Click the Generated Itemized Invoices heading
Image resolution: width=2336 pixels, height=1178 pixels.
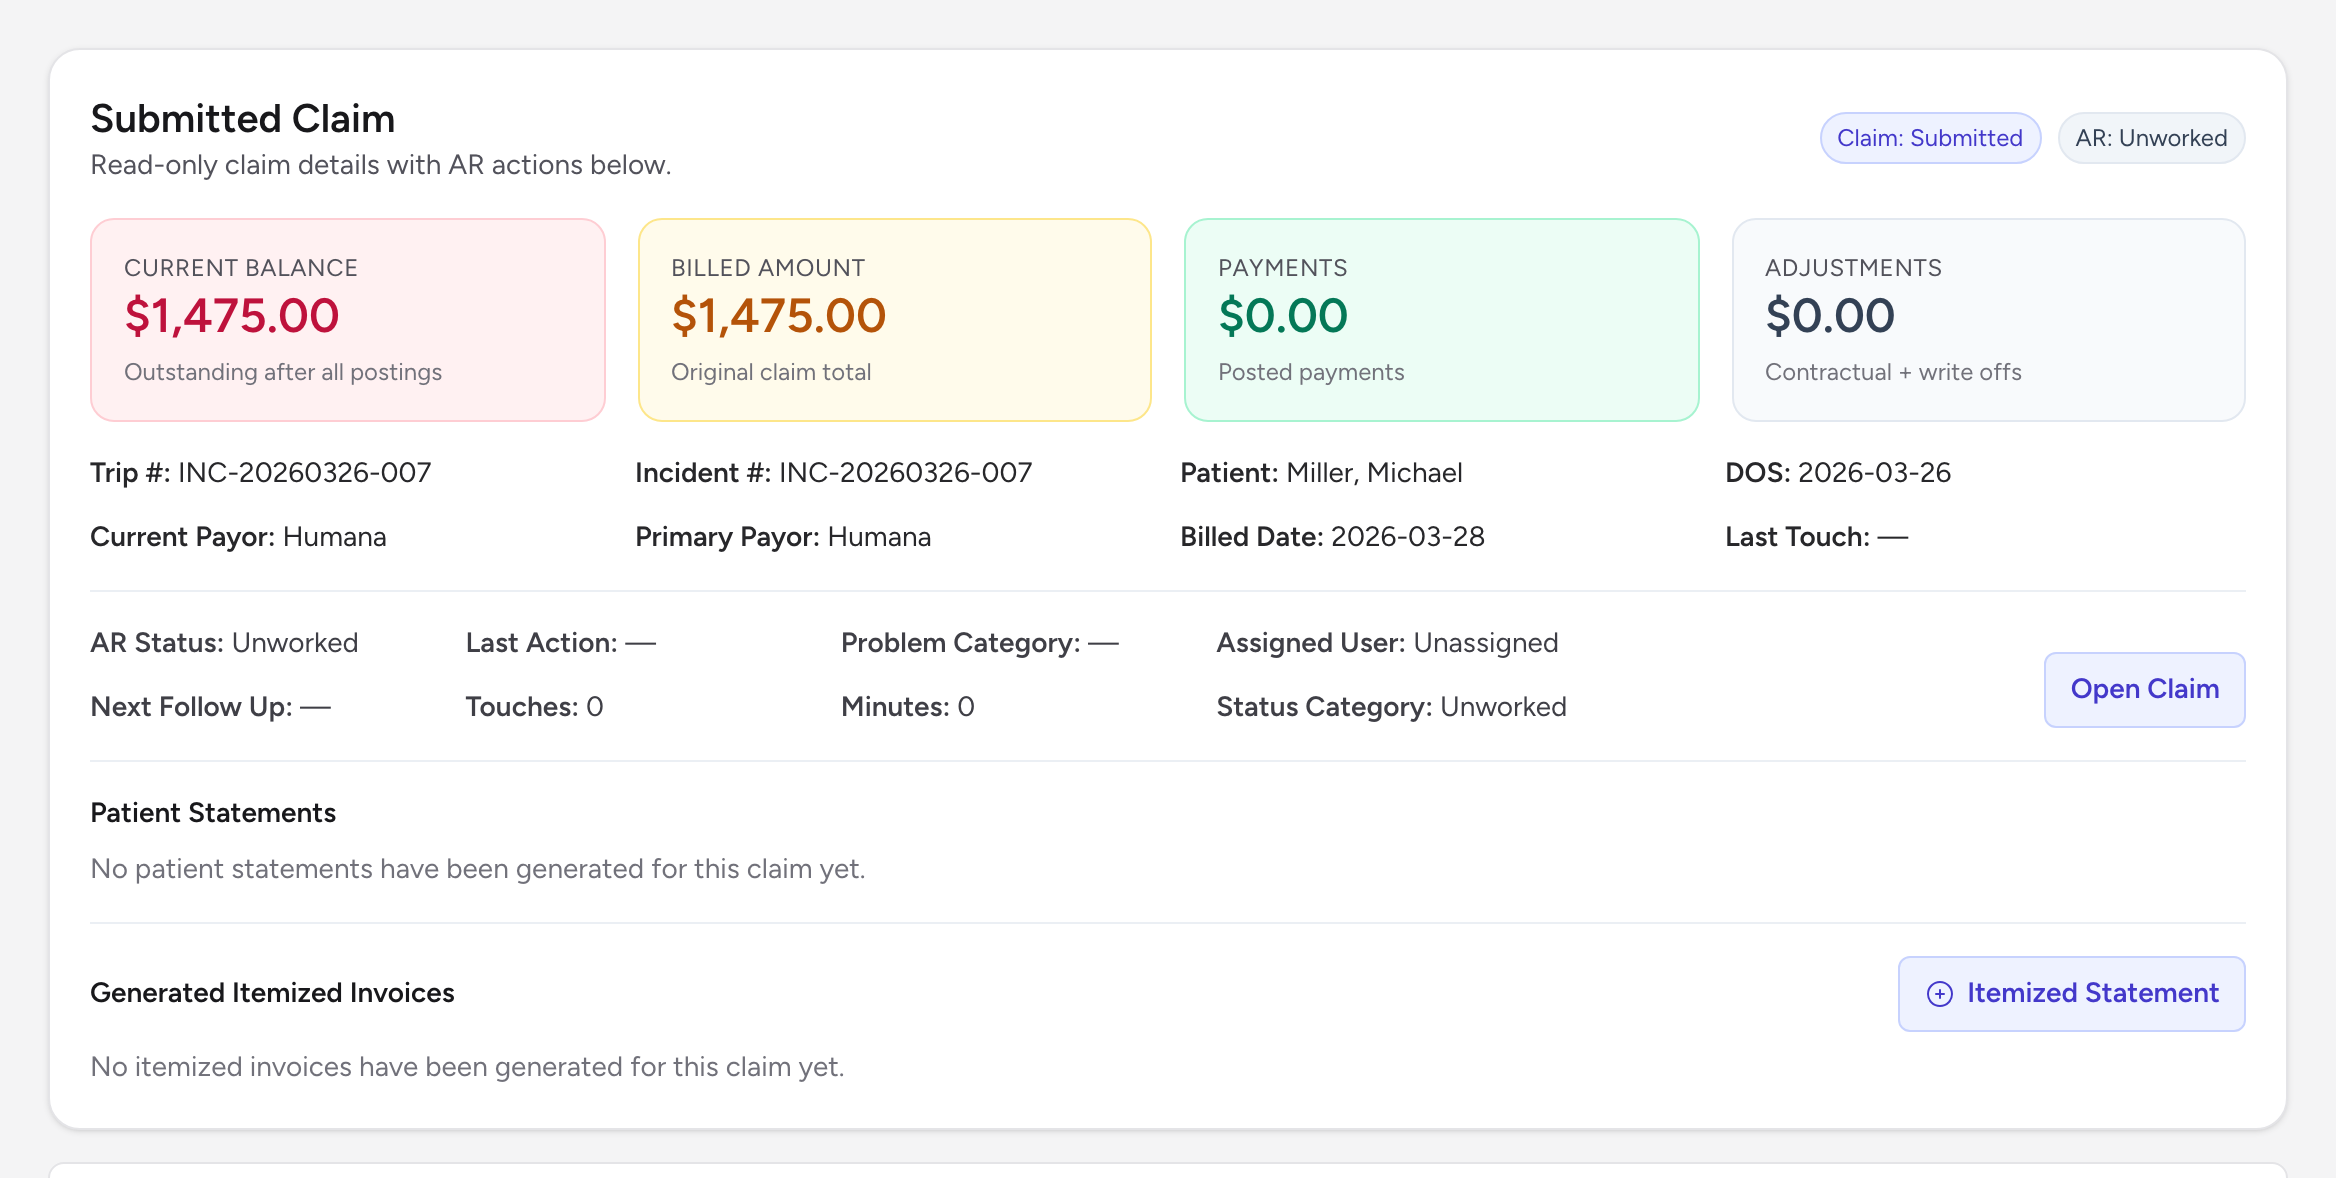point(272,993)
